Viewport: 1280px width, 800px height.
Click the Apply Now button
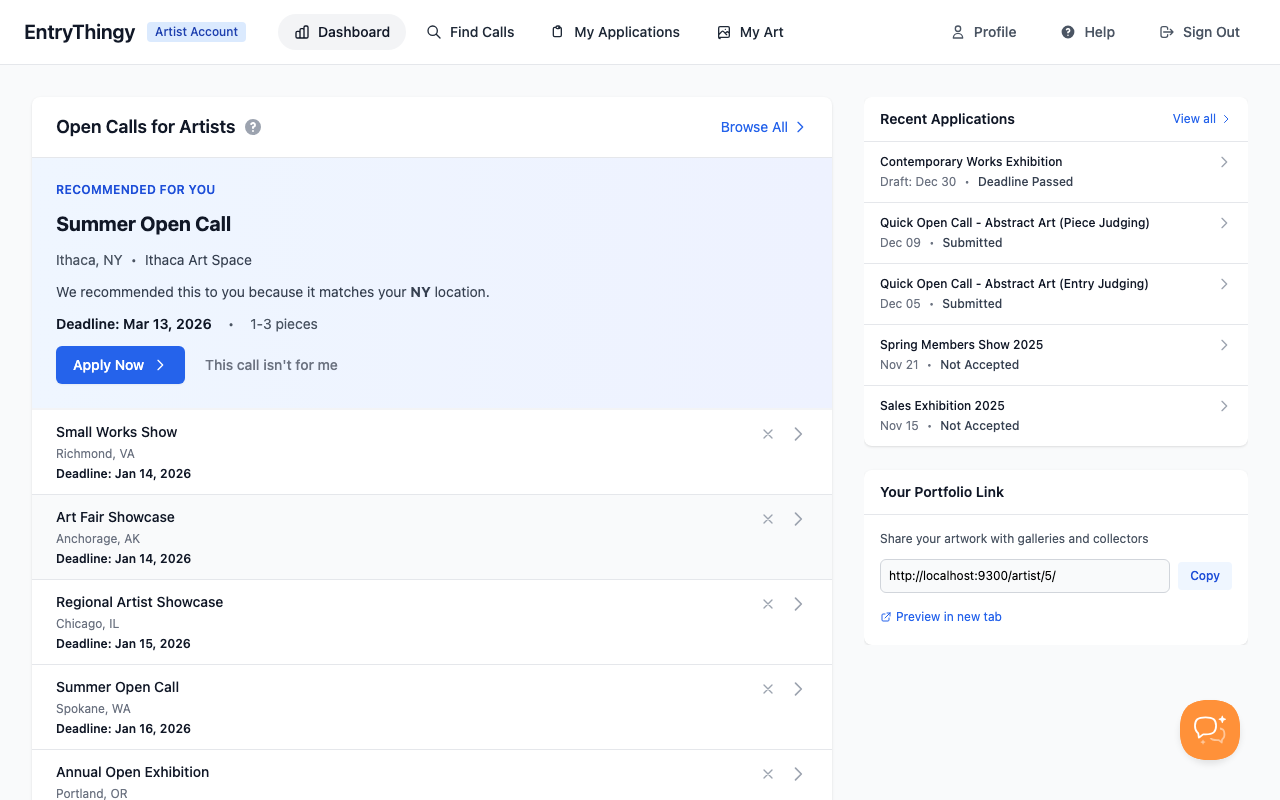tap(120, 365)
